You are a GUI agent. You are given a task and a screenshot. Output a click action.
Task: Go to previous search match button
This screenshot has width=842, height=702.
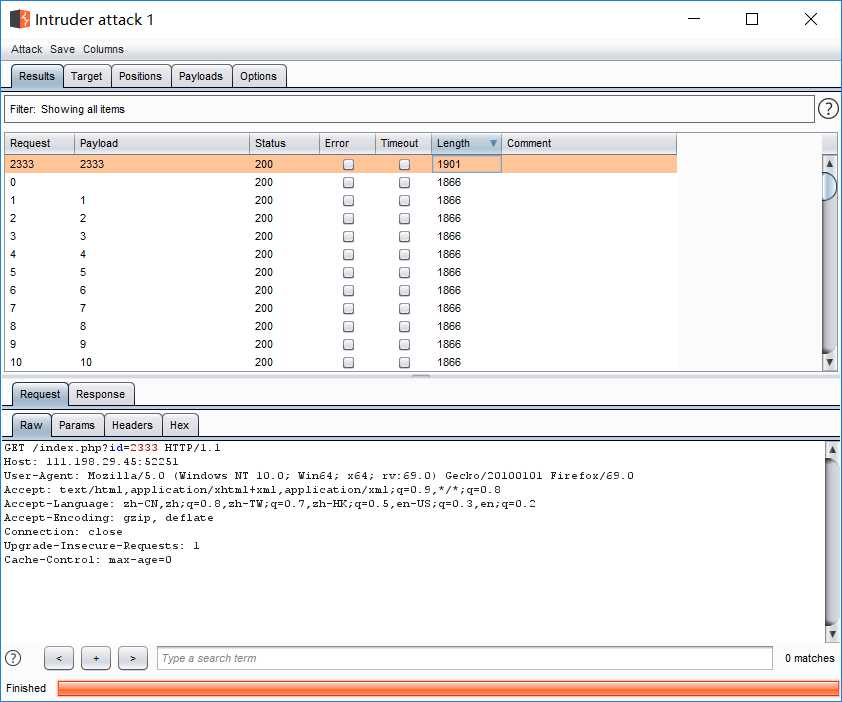pos(59,658)
